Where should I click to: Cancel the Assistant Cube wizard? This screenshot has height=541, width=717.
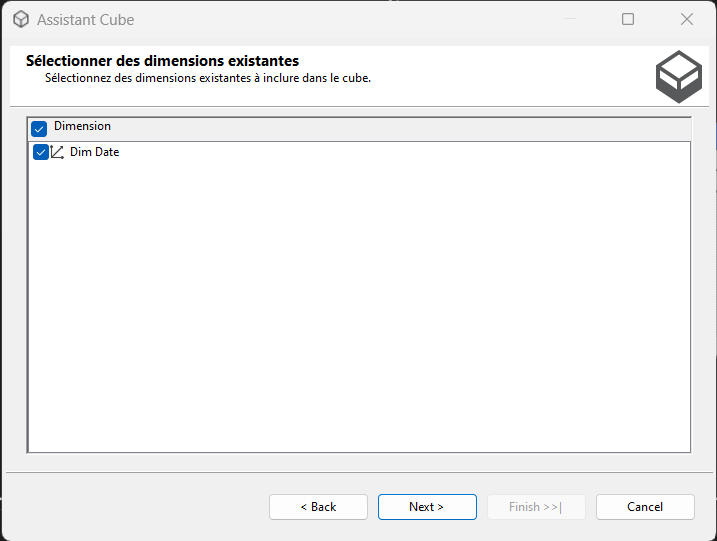tap(645, 507)
